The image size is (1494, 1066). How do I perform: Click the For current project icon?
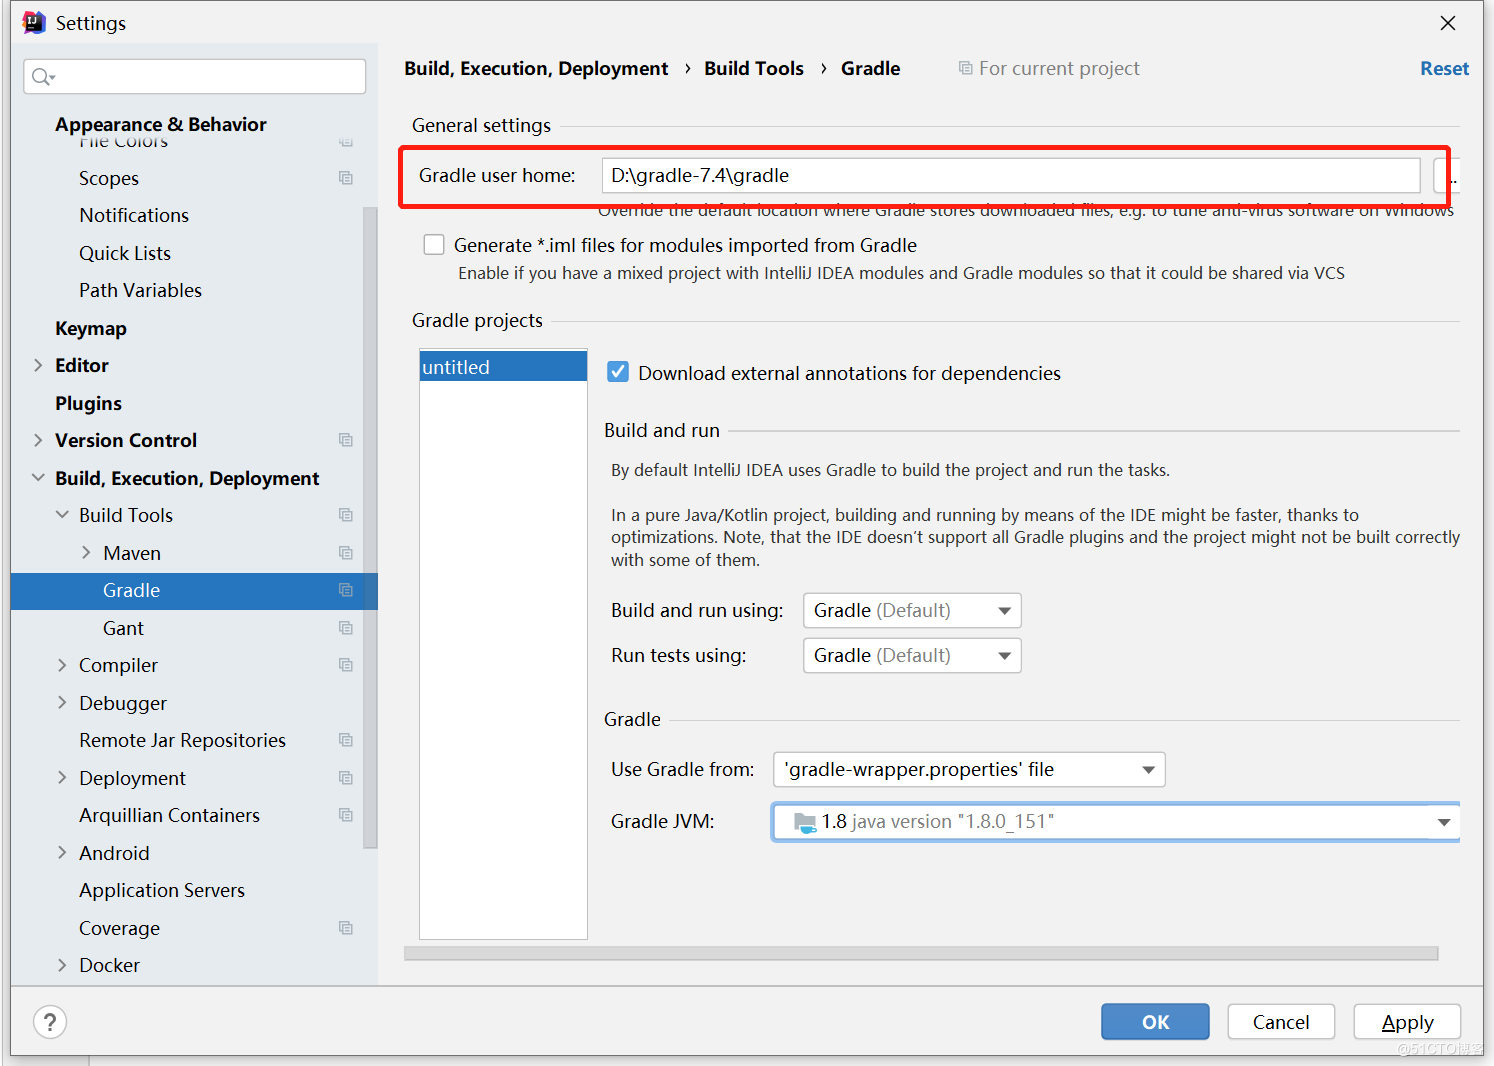965,68
